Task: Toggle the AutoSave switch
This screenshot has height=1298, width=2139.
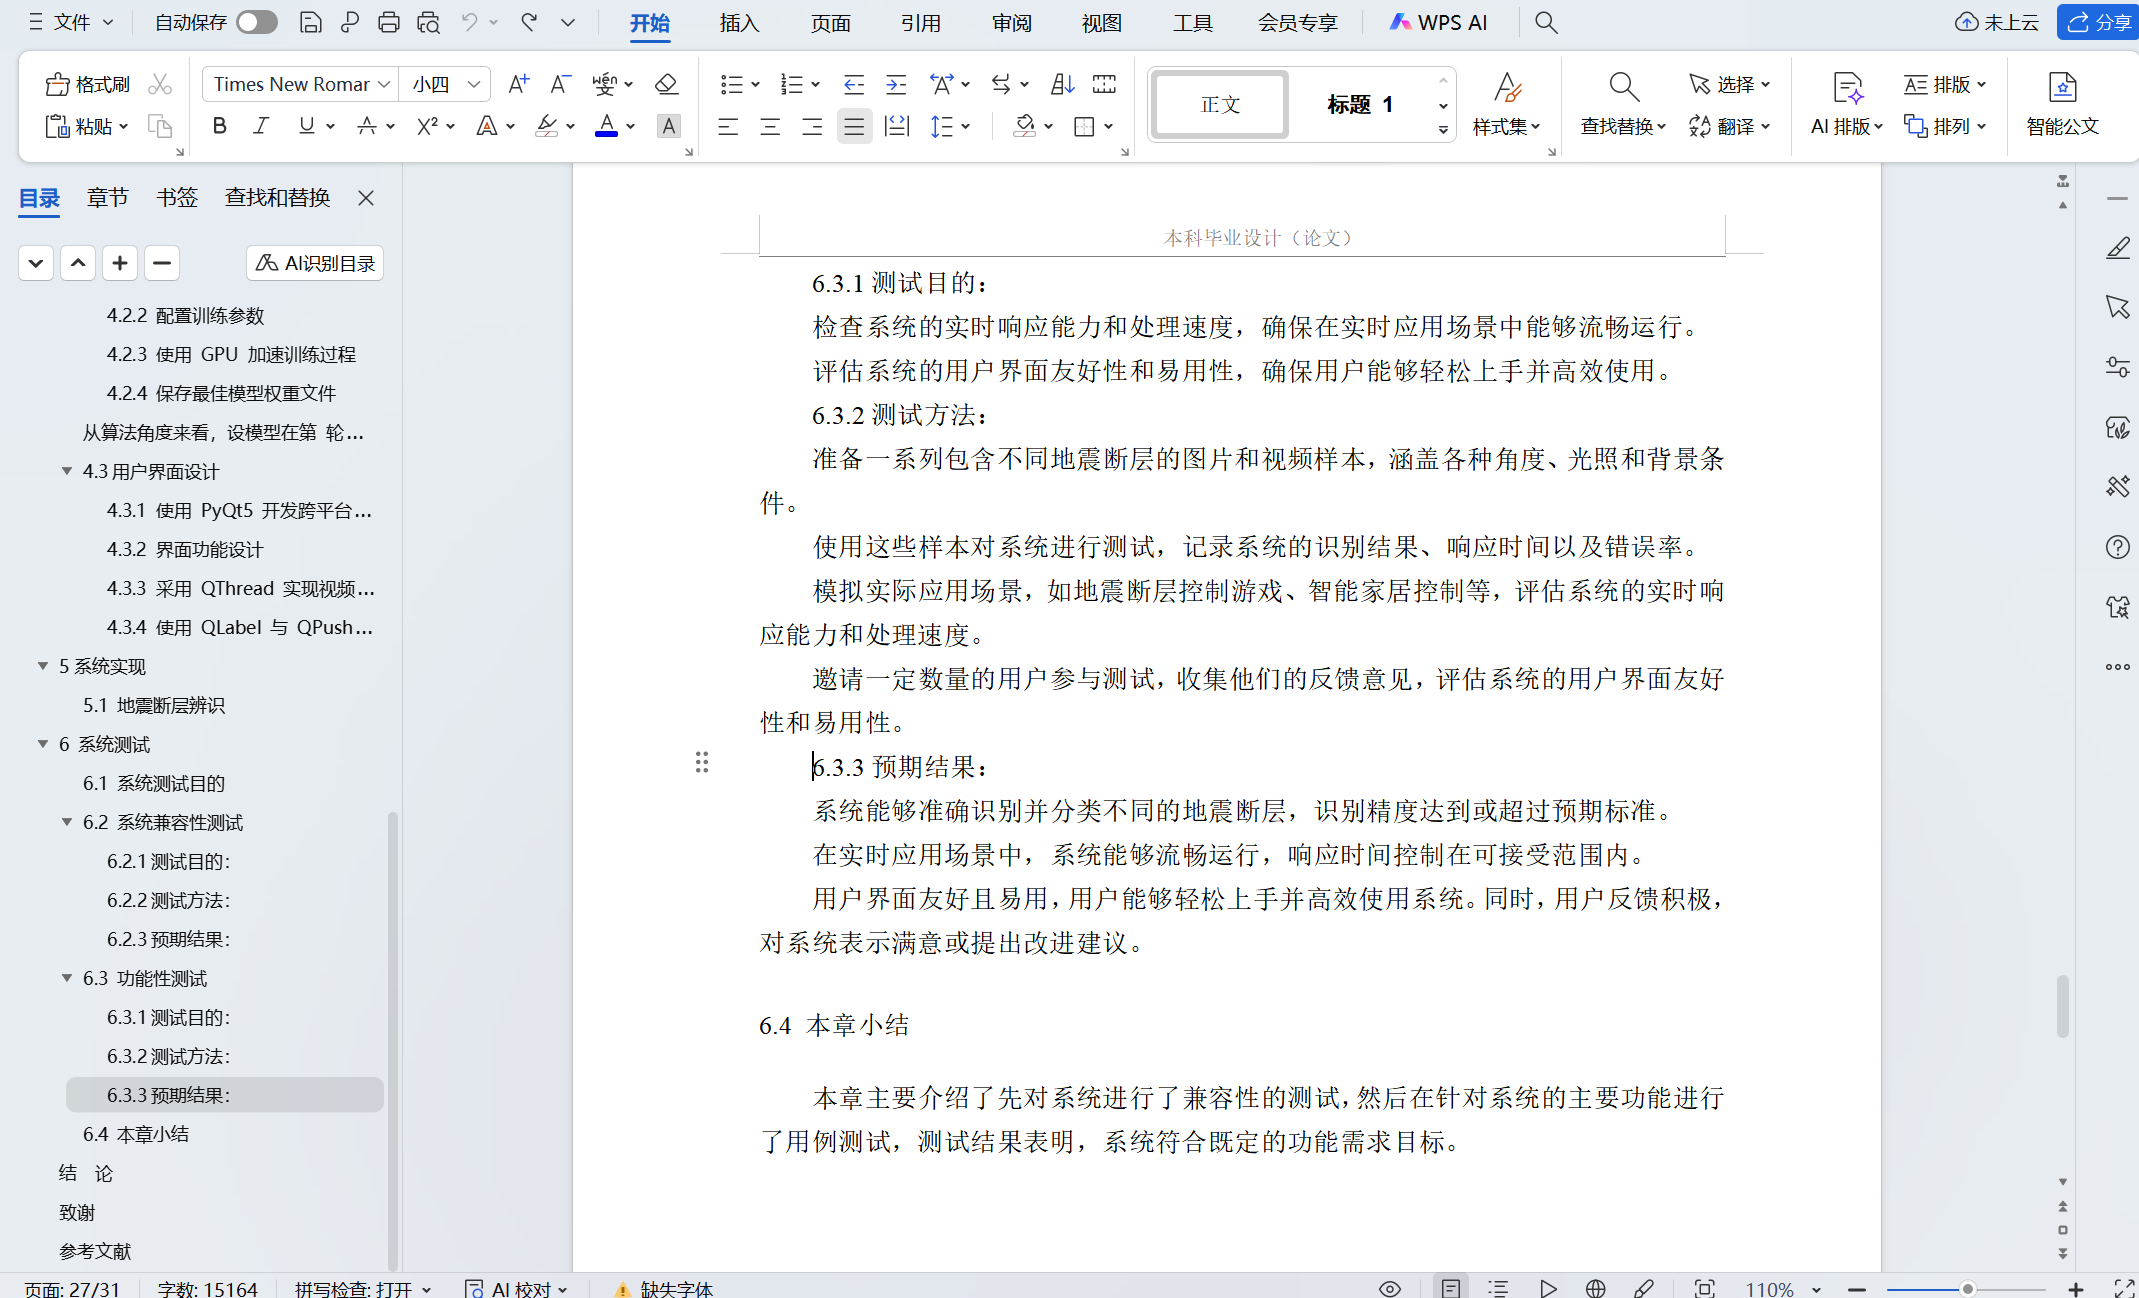Action: coord(257,22)
